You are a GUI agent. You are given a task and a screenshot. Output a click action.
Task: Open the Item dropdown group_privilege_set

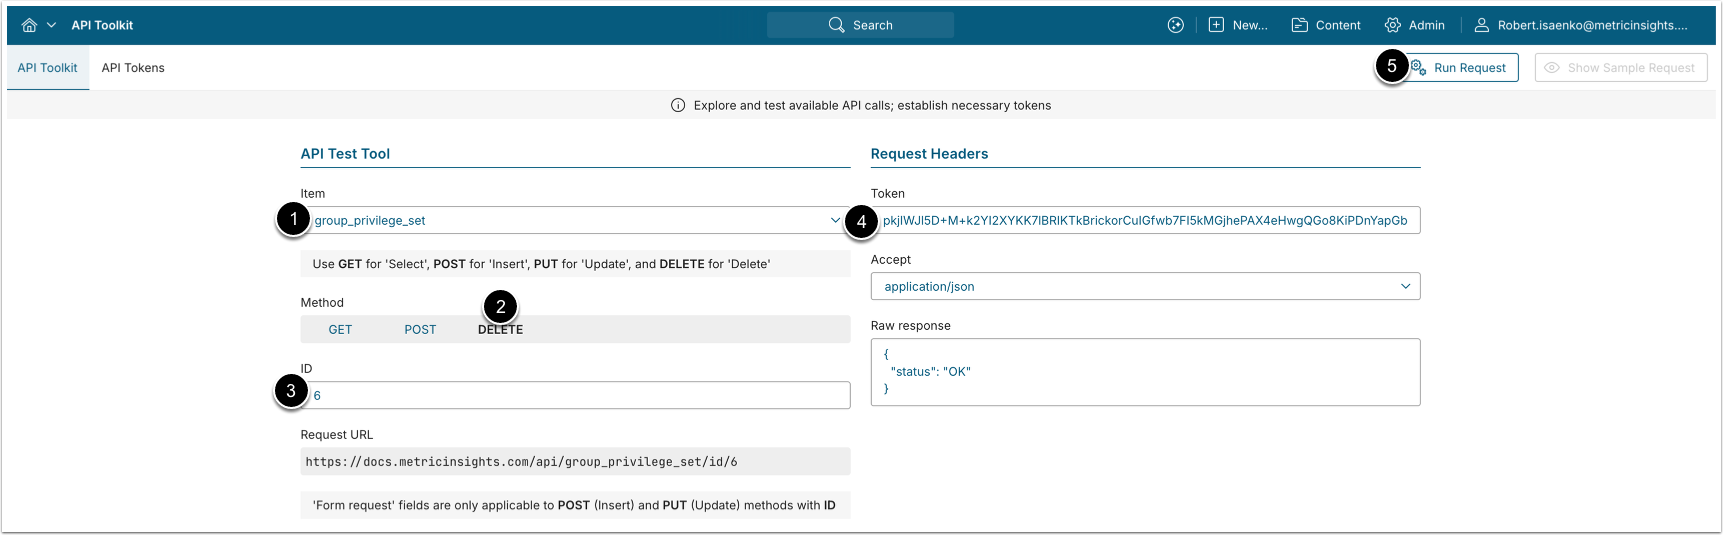pos(575,220)
